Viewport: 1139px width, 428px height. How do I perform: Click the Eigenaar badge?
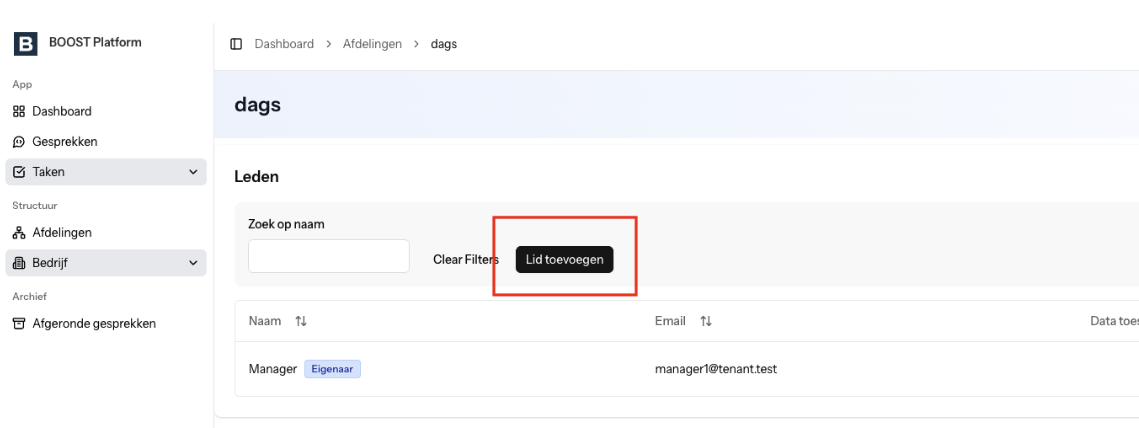332,369
